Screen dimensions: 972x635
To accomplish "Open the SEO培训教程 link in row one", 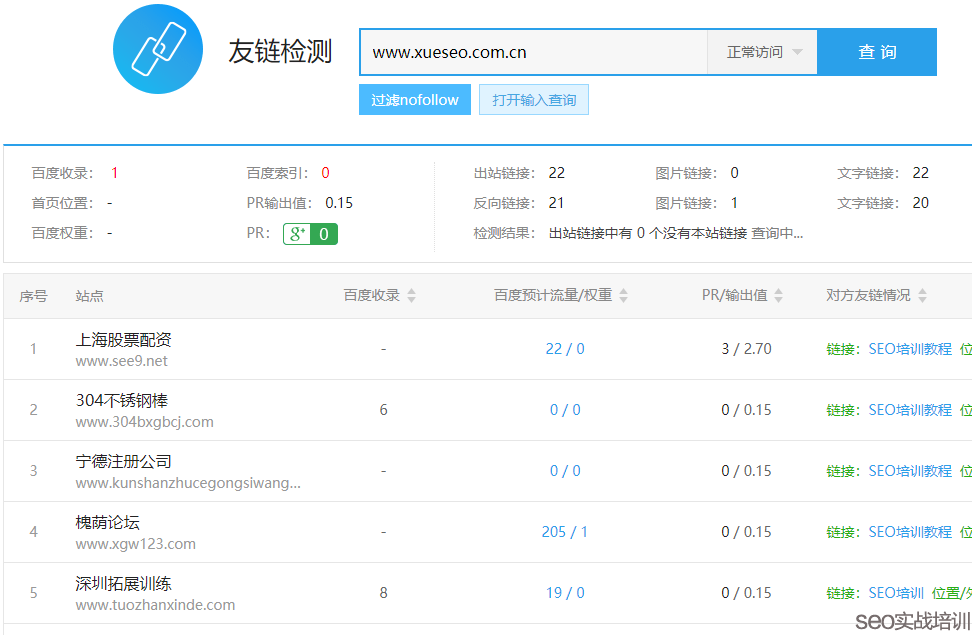I will click(912, 348).
